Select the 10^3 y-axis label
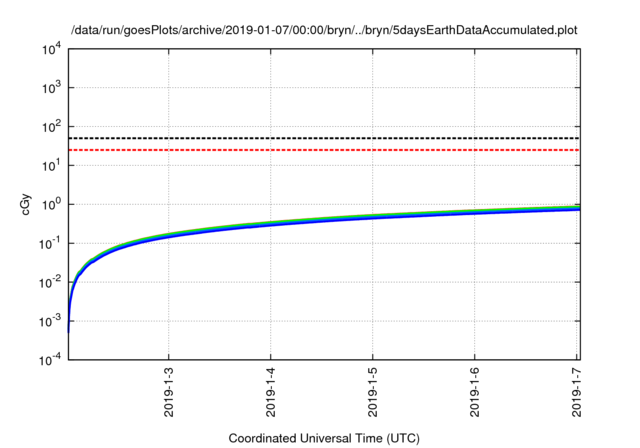The height and width of the screenshot is (448, 640). (51, 88)
